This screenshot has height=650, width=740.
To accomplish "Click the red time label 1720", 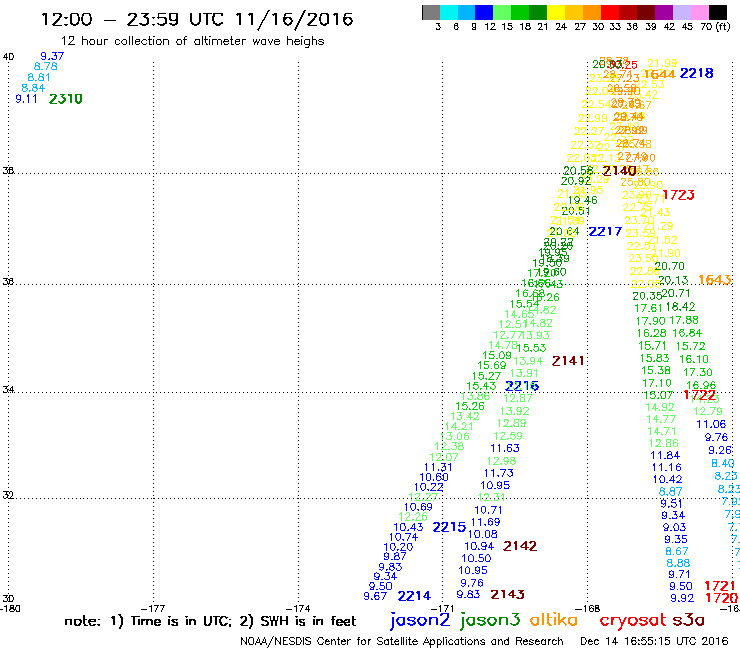I will coord(721,598).
